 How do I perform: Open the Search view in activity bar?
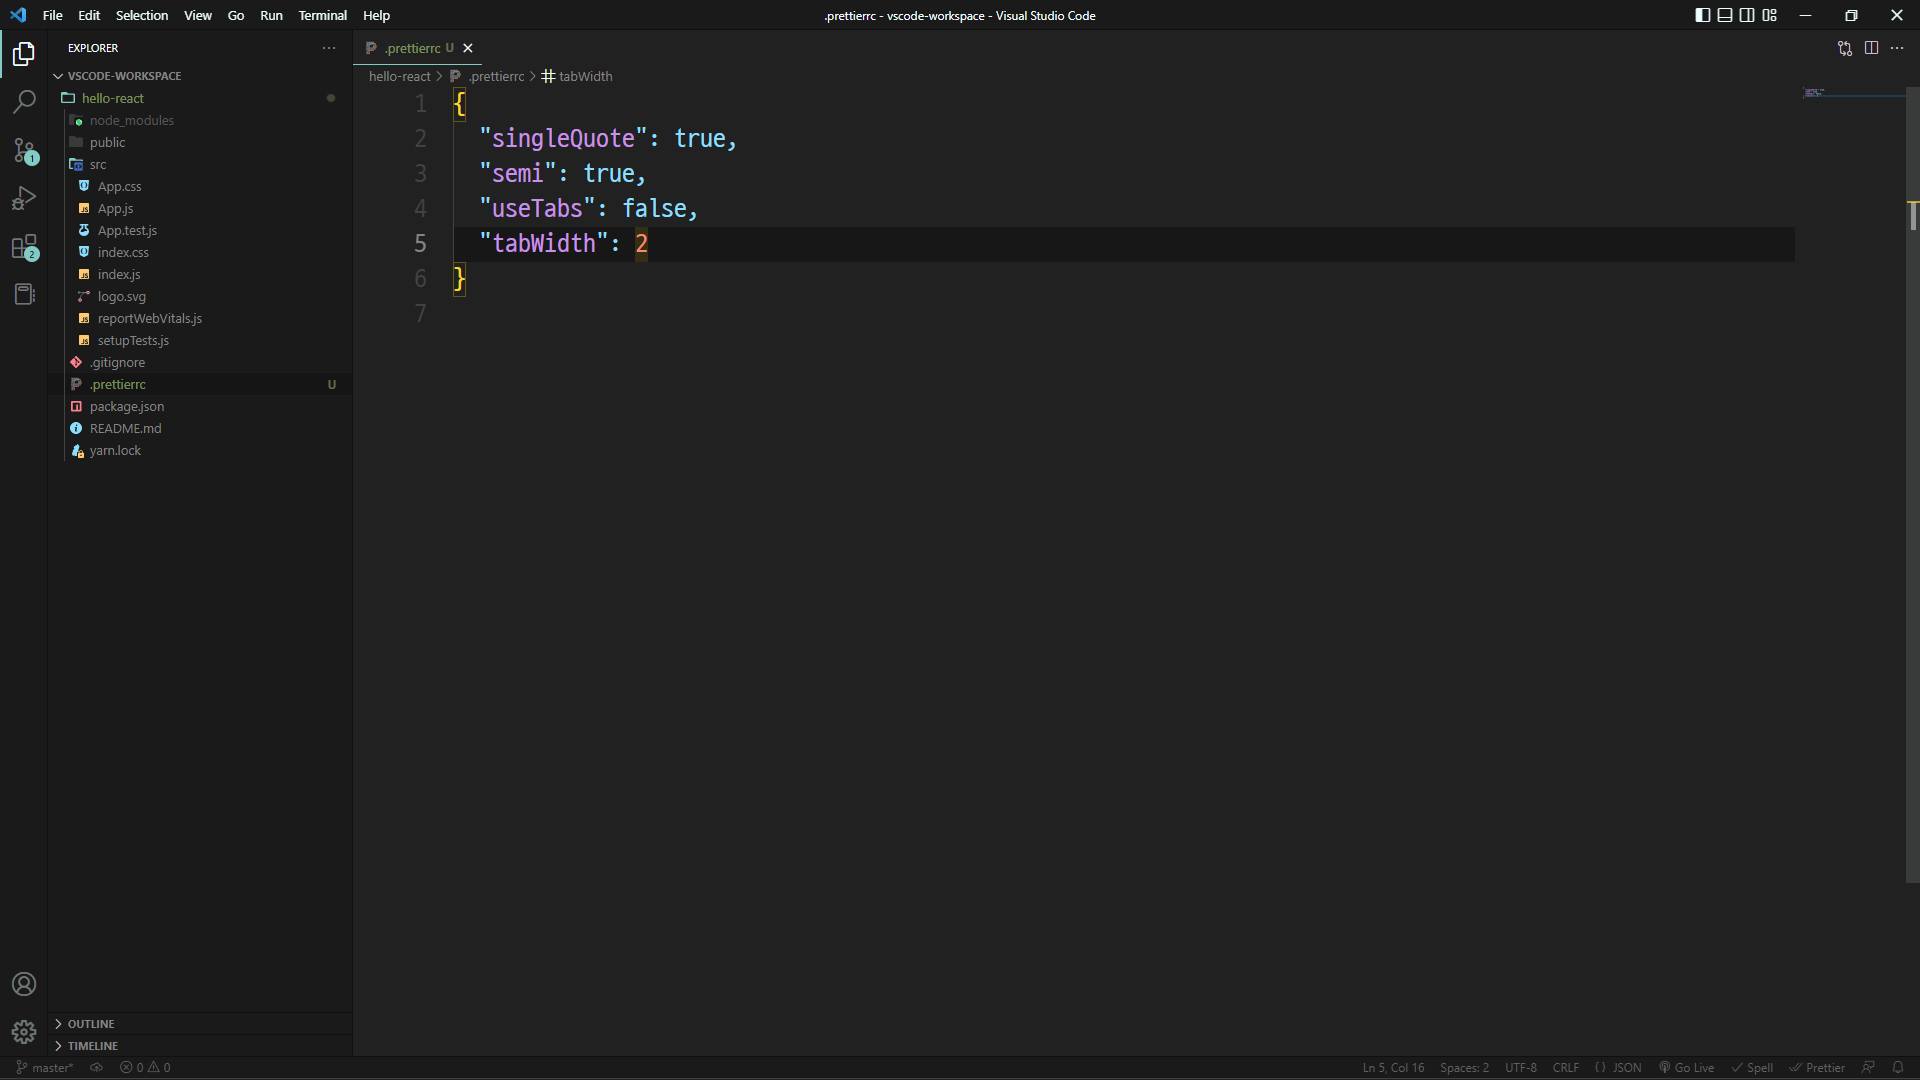tap(24, 102)
